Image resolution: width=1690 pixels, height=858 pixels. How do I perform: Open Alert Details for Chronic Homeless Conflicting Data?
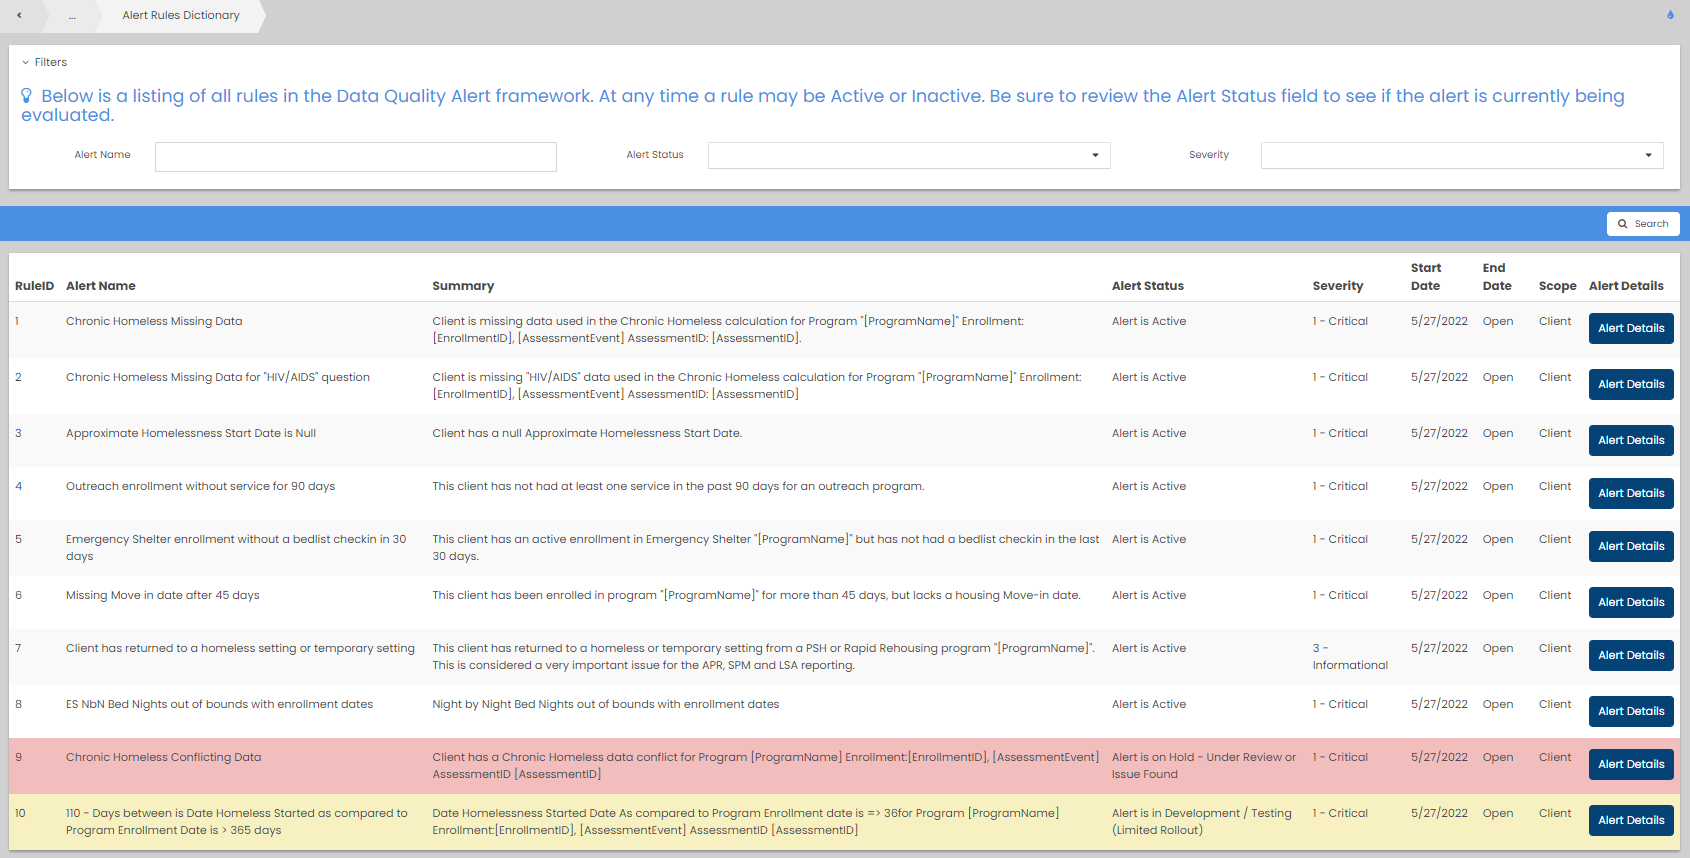coord(1630,765)
